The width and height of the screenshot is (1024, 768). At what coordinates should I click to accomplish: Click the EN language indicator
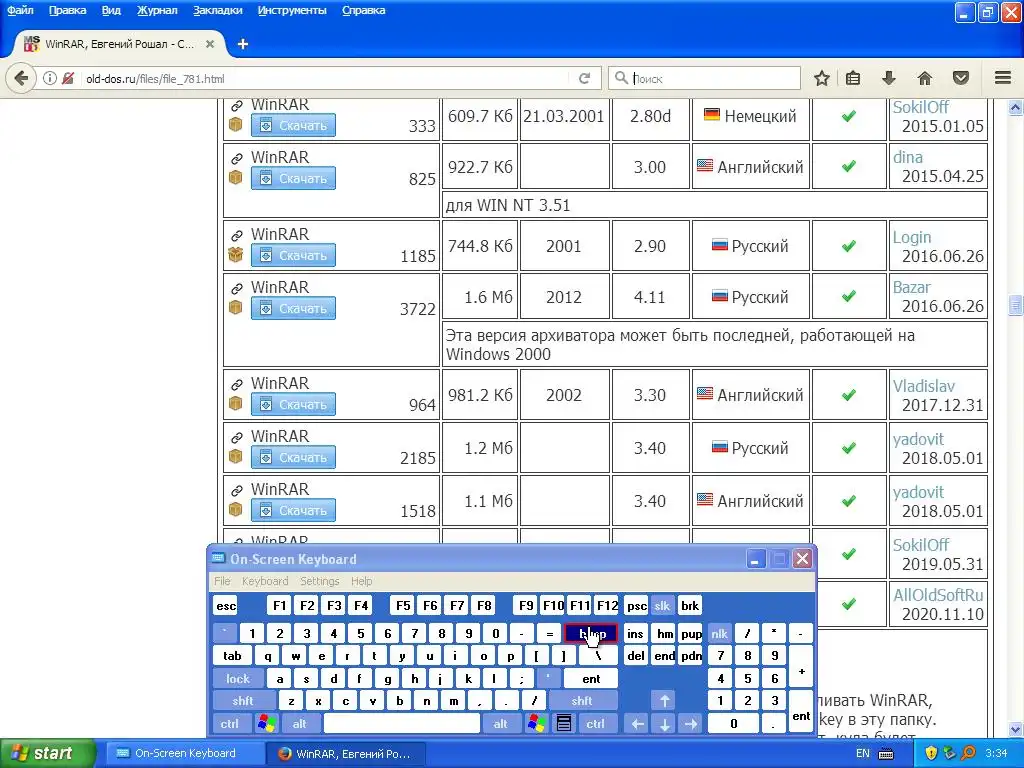(863, 753)
